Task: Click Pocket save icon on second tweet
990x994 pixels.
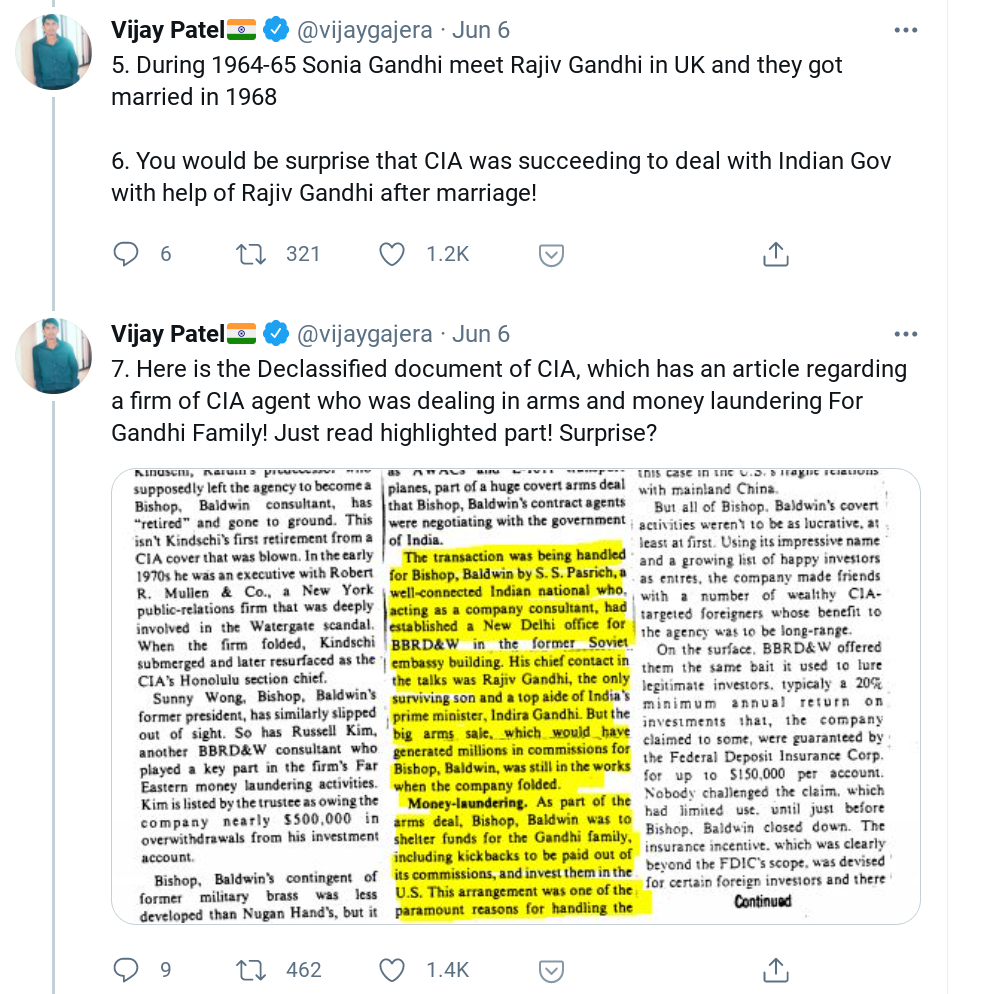Action: 551,971
